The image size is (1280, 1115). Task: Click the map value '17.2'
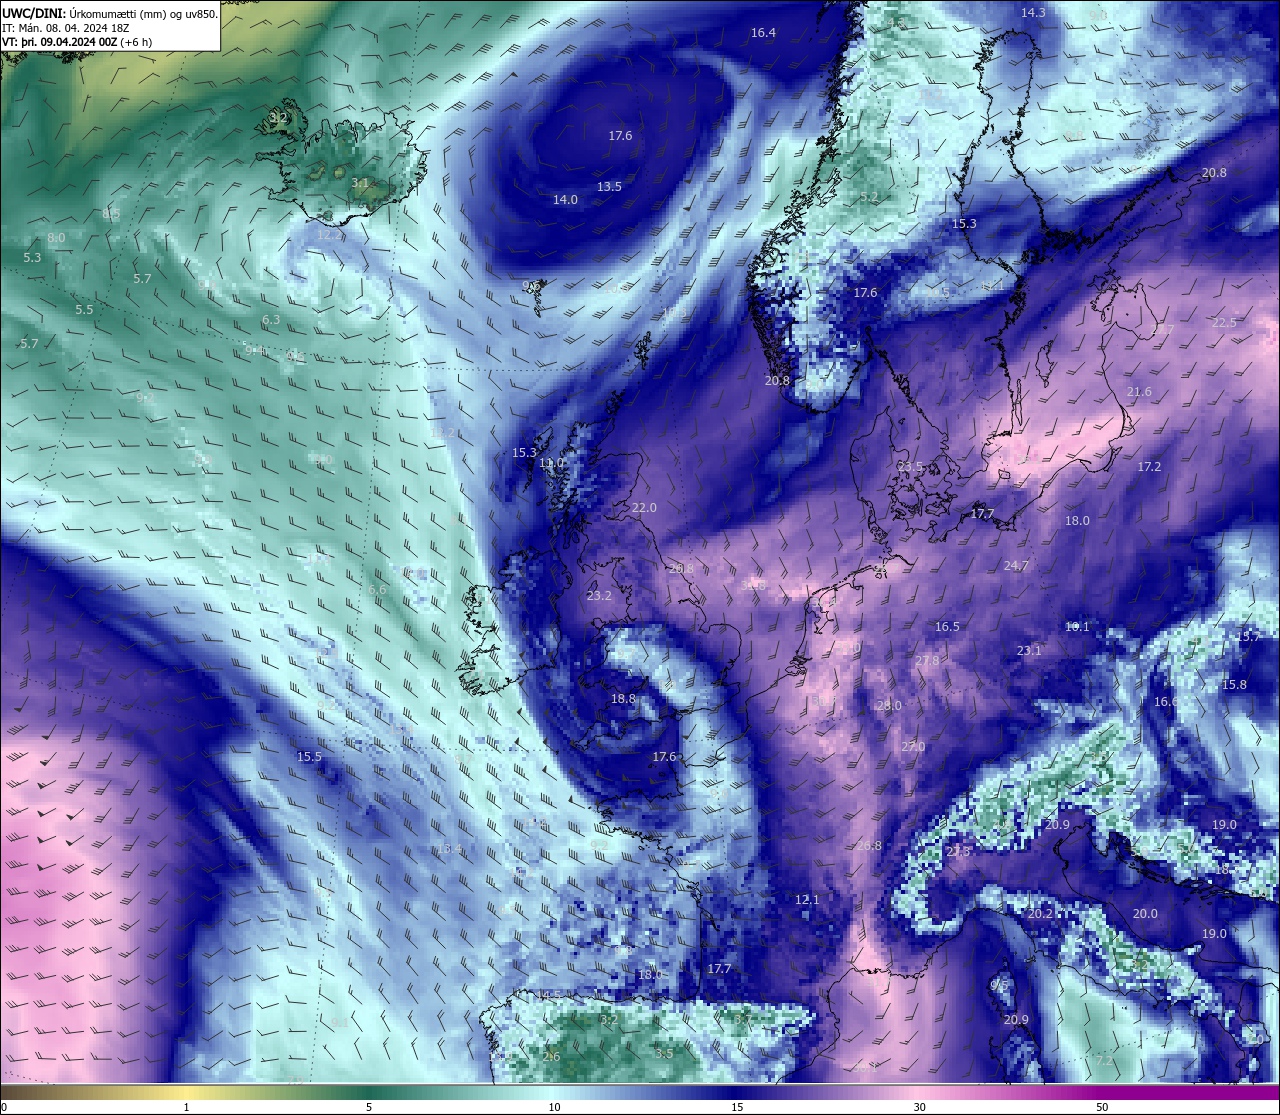coord(1149,467)
